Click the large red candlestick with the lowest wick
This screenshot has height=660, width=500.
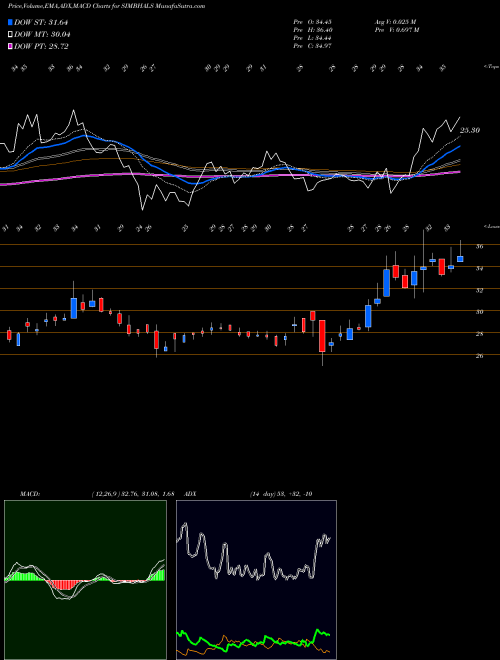pyautogui.click(x=322, y=336)
